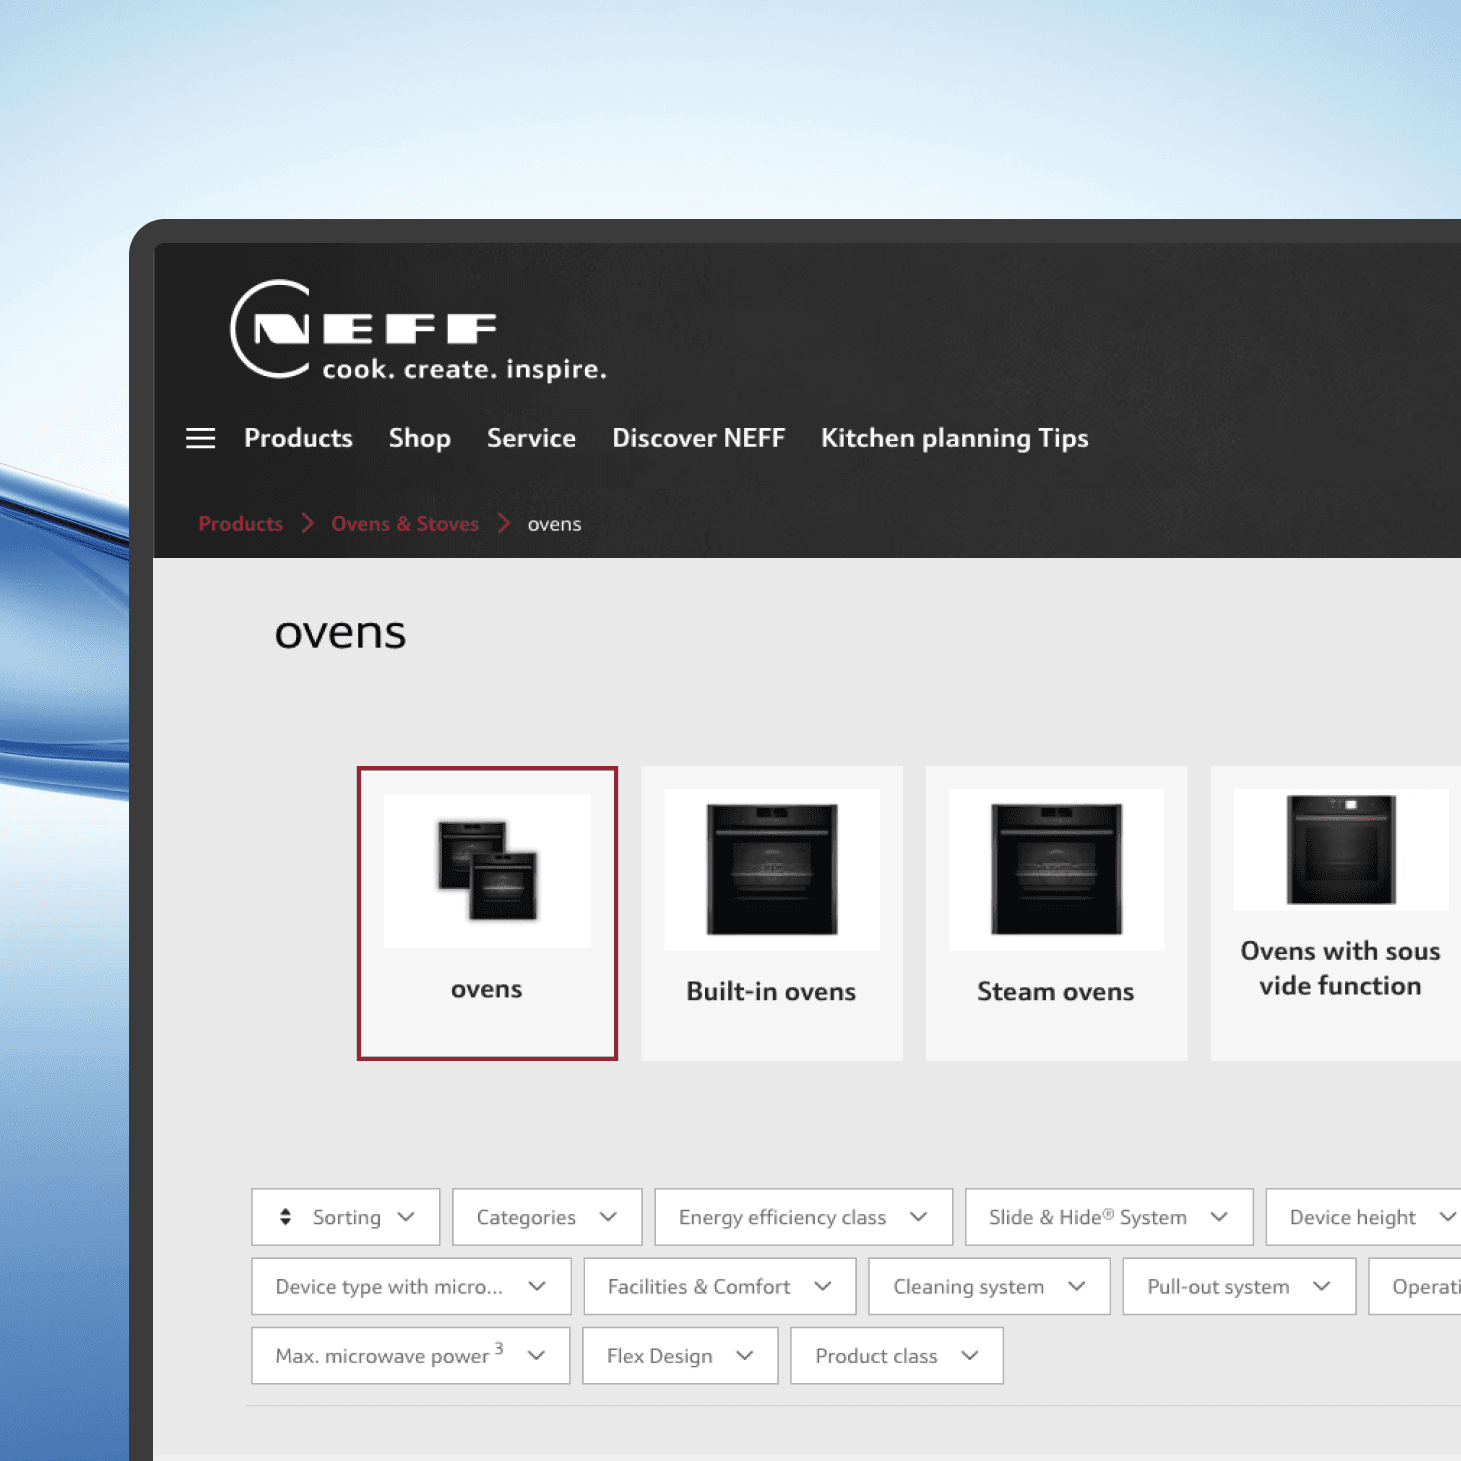
Task: Open the Ovens with sous vide function thumbnail
Action: [1341, 849]
